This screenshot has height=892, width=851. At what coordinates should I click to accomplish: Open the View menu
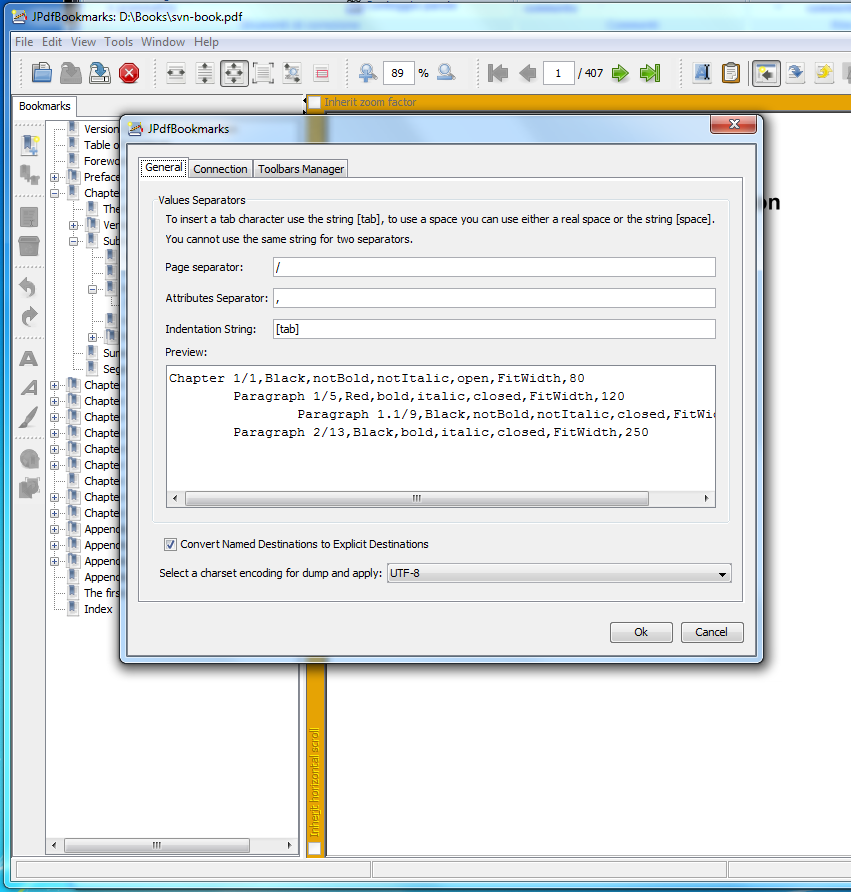click(x=83, y=42)
